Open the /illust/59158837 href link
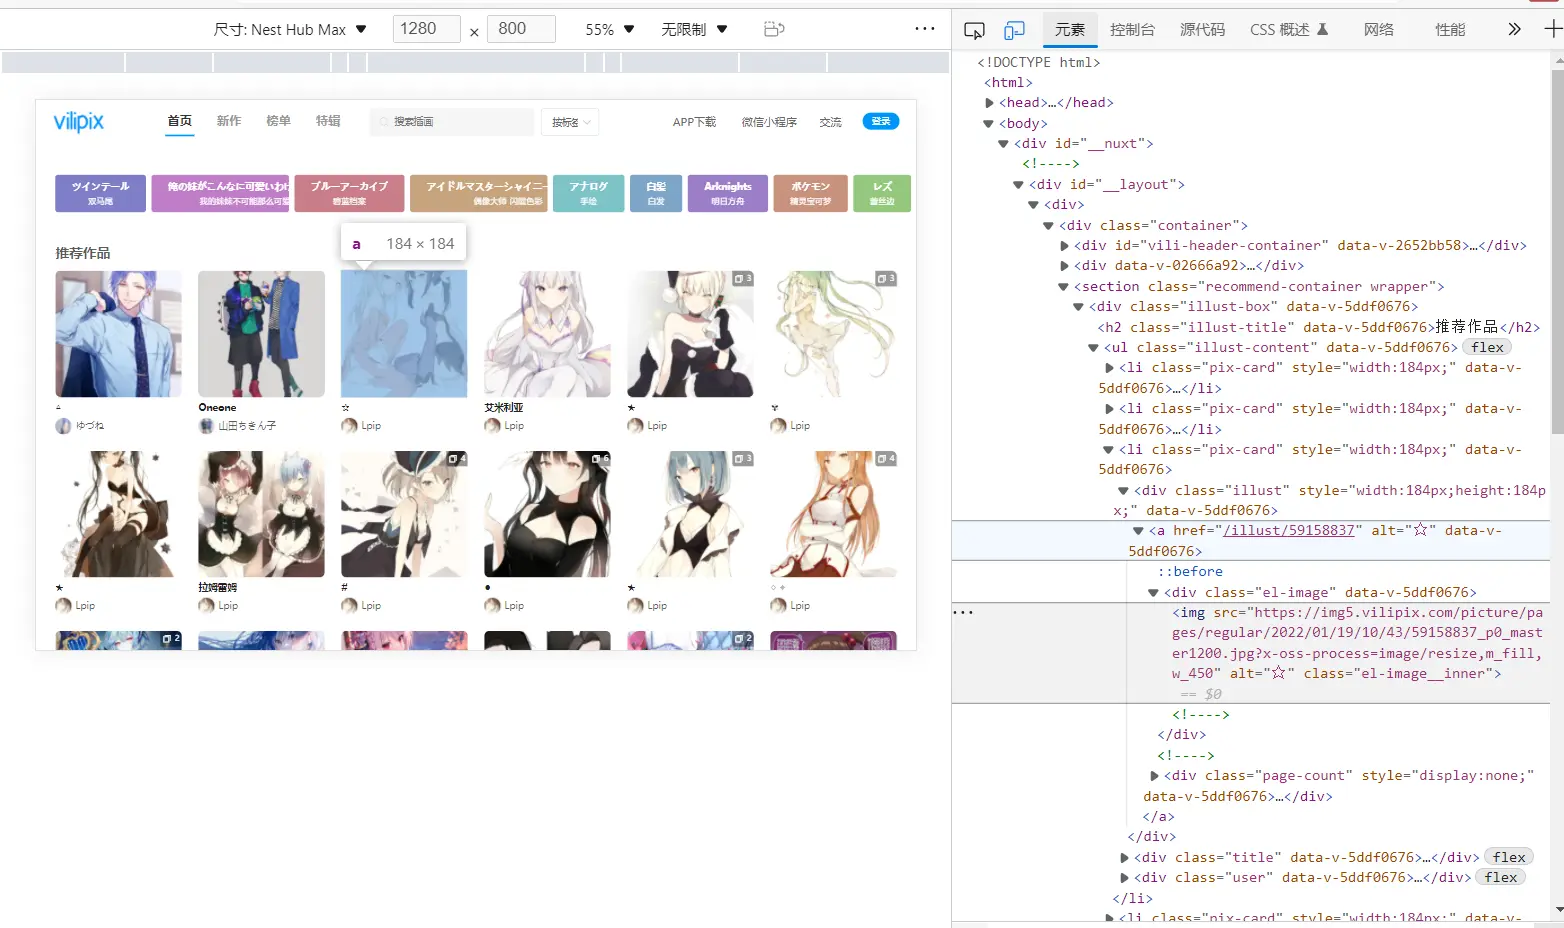This screenshot has height=928, width=1564. coord(1289,531)
